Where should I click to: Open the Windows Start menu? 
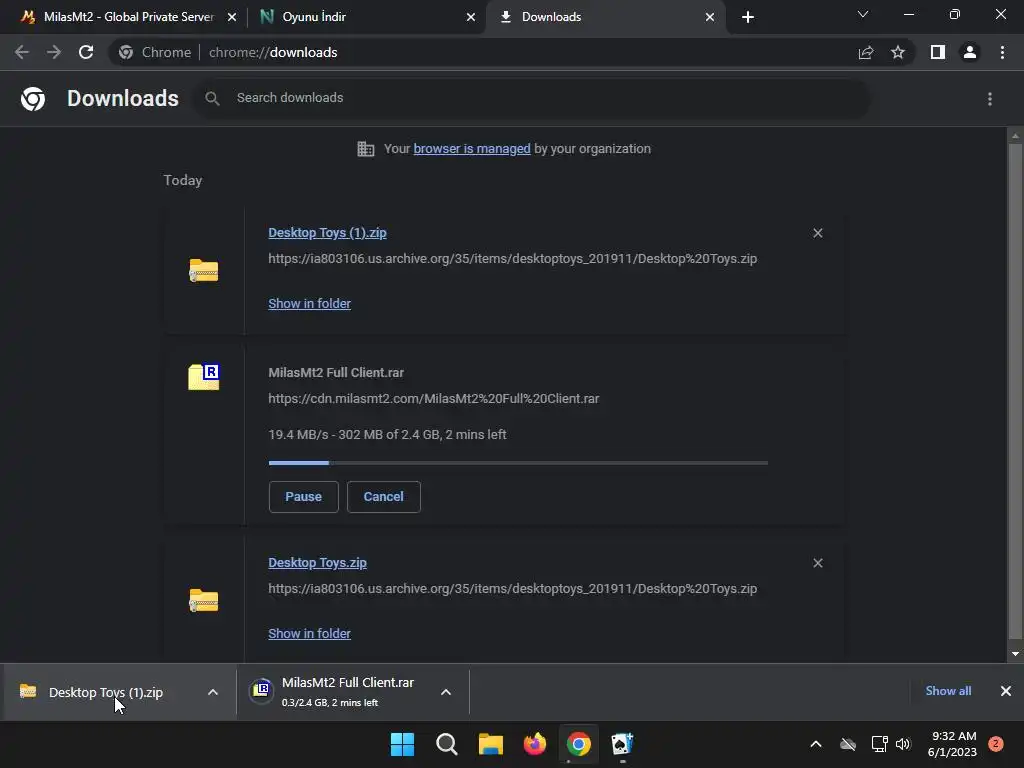pyautogui.click(x=402, y=744)
